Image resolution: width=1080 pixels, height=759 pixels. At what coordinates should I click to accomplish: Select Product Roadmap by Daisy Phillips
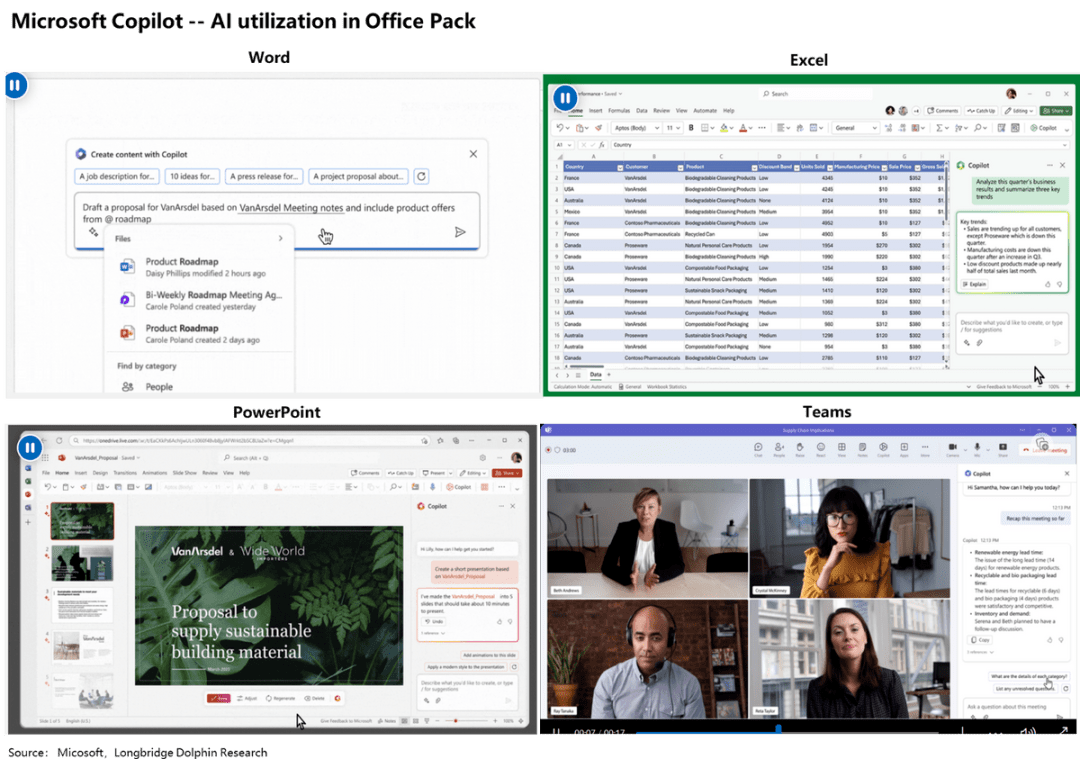tap(200, 267)
